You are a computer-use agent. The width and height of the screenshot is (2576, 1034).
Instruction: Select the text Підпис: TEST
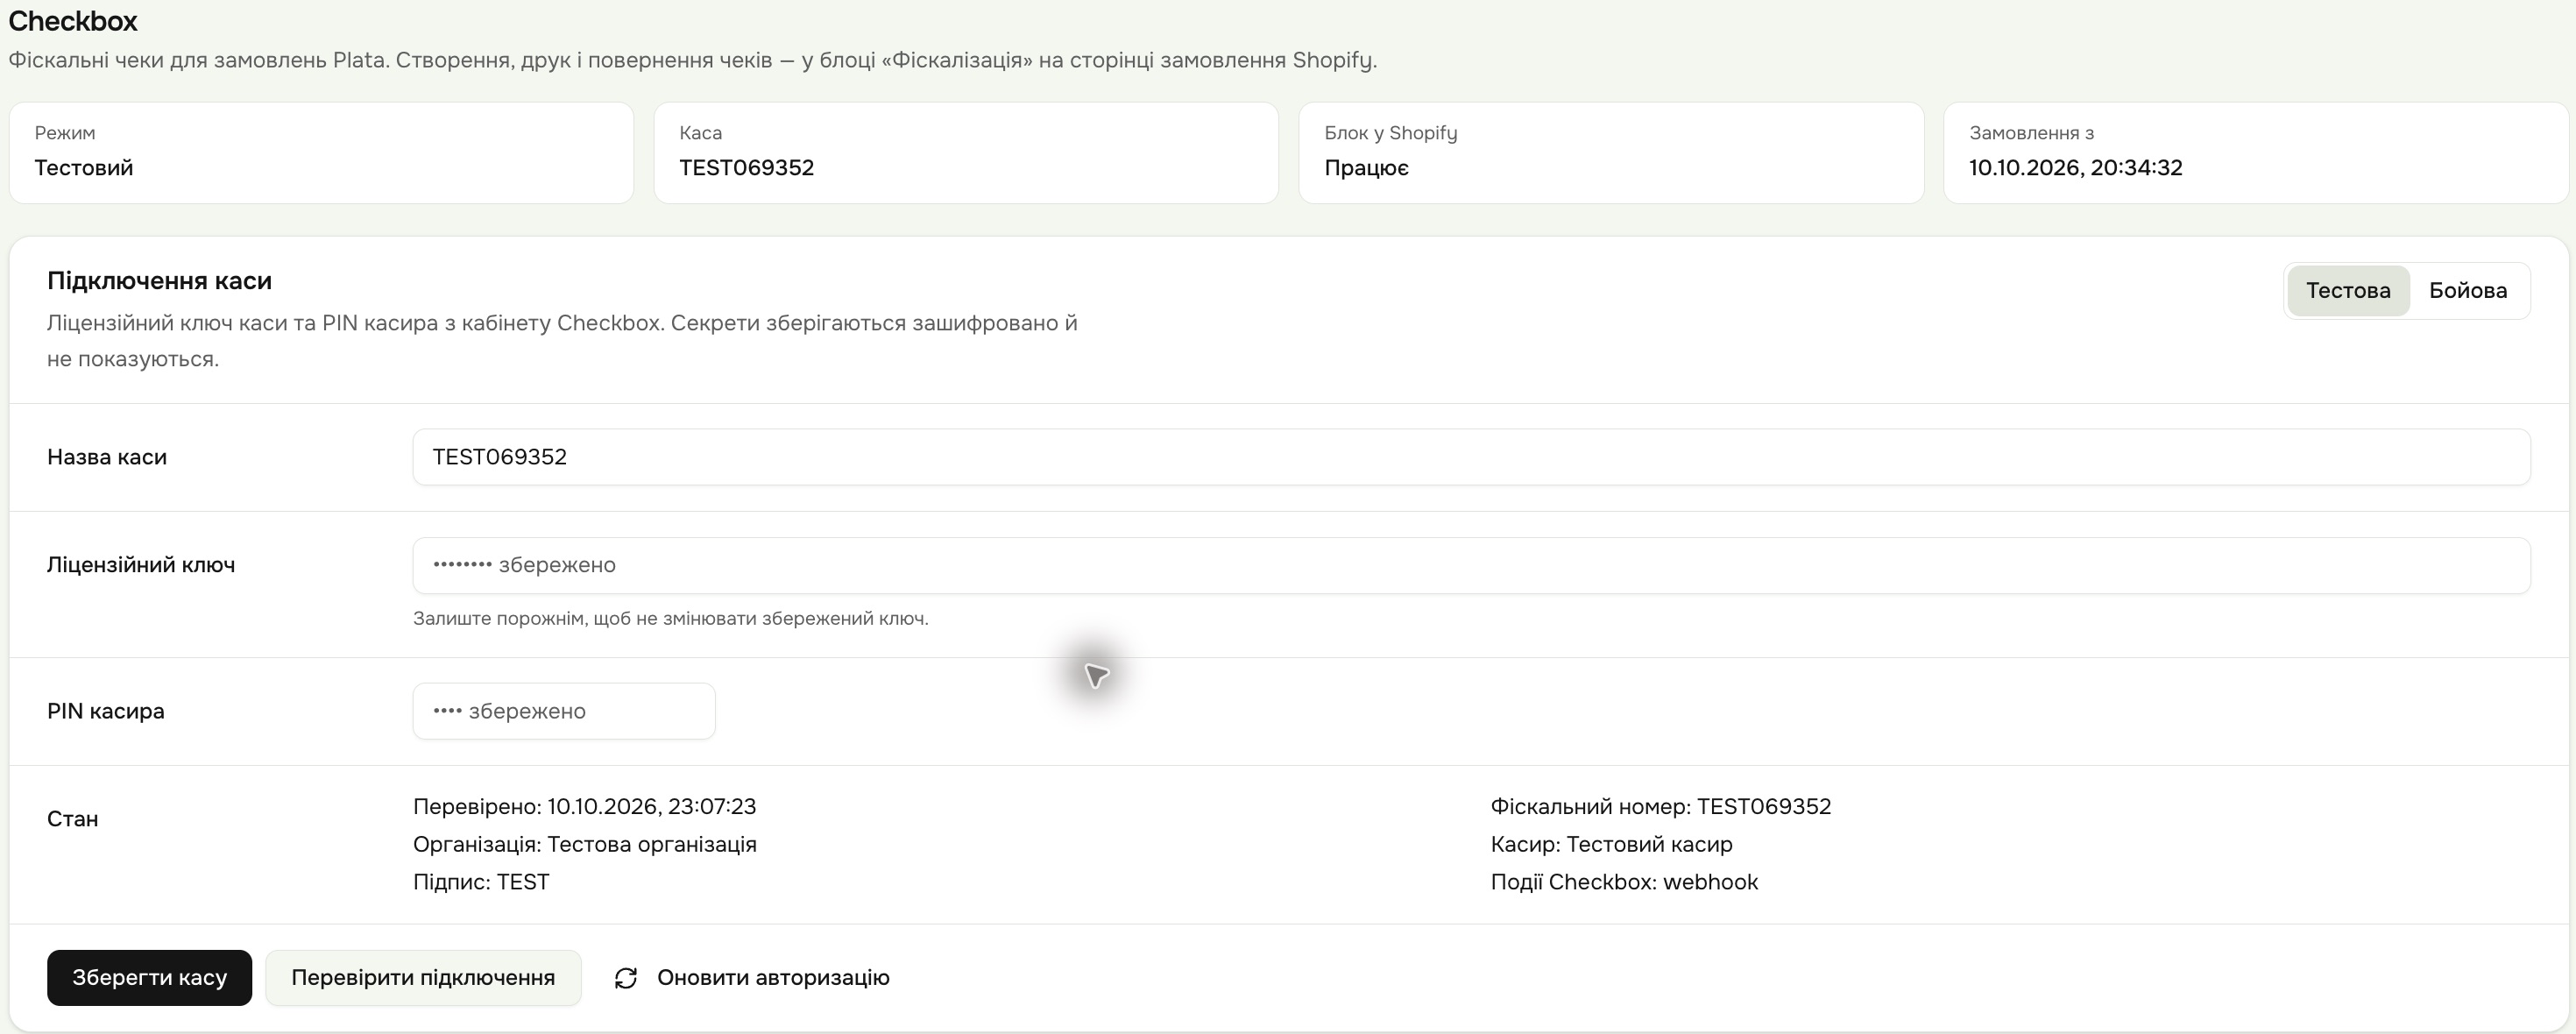[x=481, y=883]
